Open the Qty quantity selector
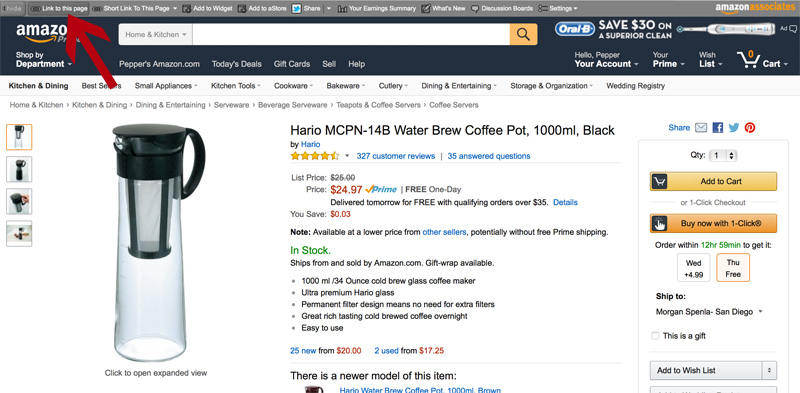Viewport: 800px width, 393px height. pos(724,156)
